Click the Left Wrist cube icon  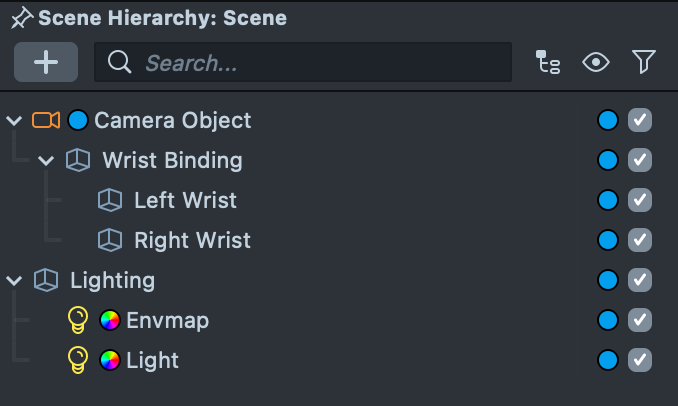pos(110,200)
